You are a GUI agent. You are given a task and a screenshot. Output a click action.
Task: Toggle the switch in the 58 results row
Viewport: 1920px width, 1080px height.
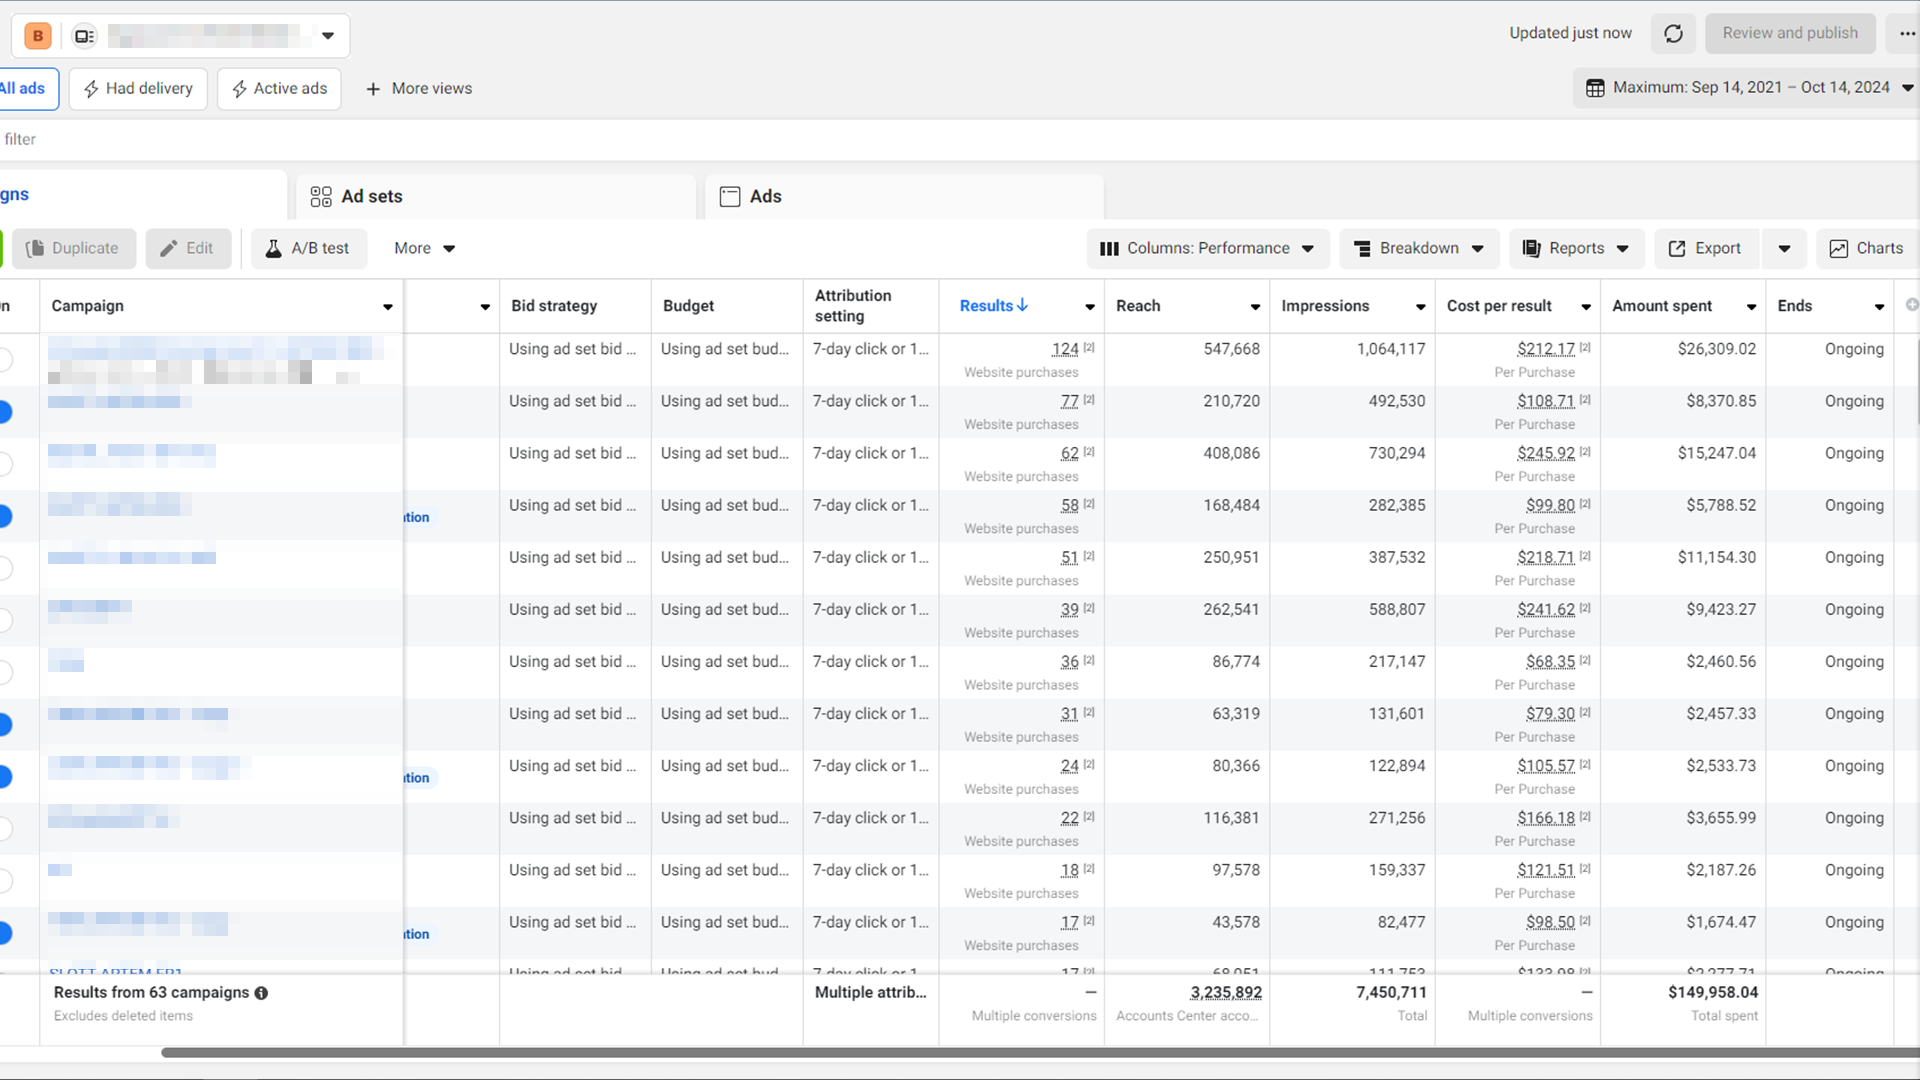click(5, 516)
